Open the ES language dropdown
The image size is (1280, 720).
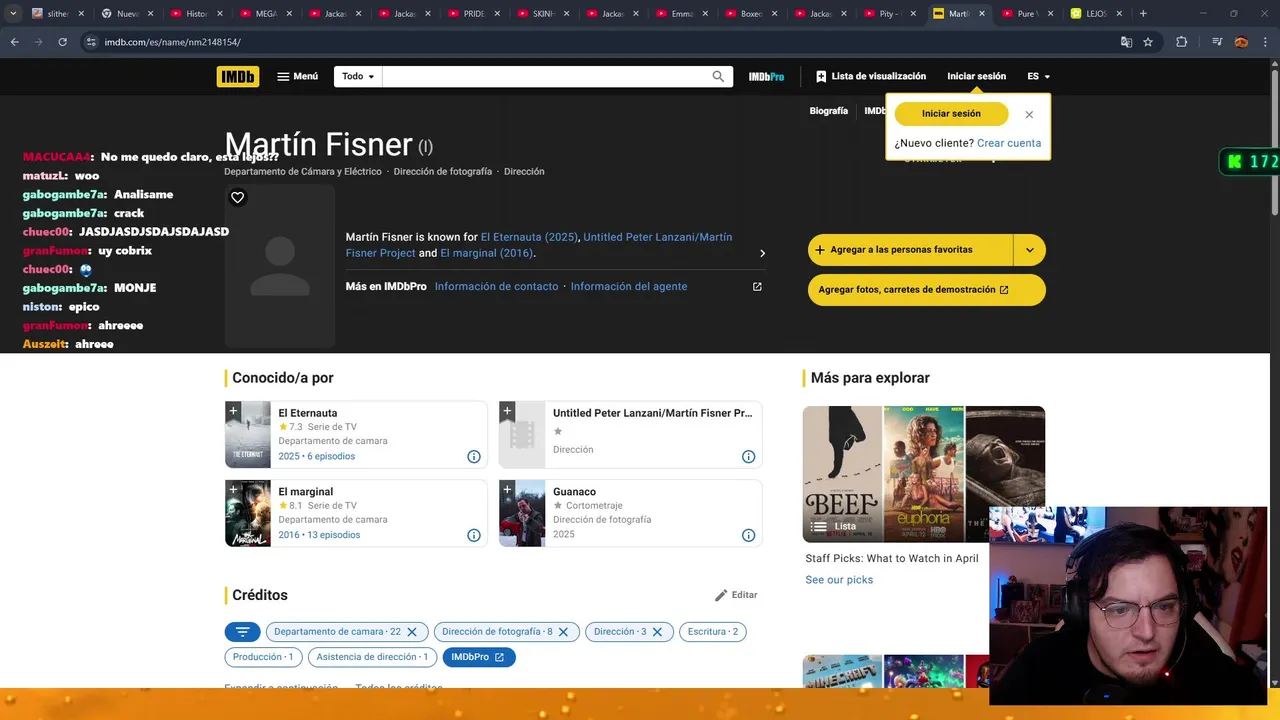point(1038,77)
